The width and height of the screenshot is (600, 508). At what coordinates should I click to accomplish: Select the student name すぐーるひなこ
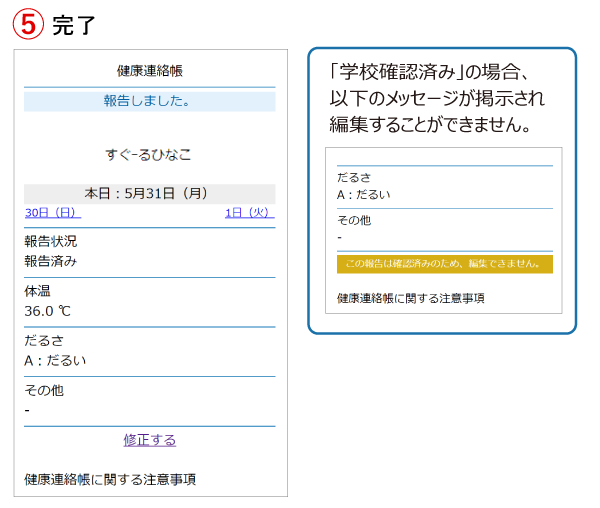[x=148, y=155]
